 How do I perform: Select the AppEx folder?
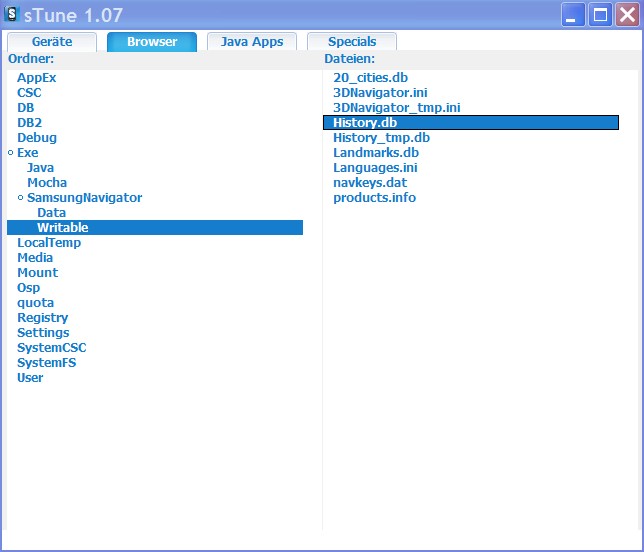click(x=36, y=78)
